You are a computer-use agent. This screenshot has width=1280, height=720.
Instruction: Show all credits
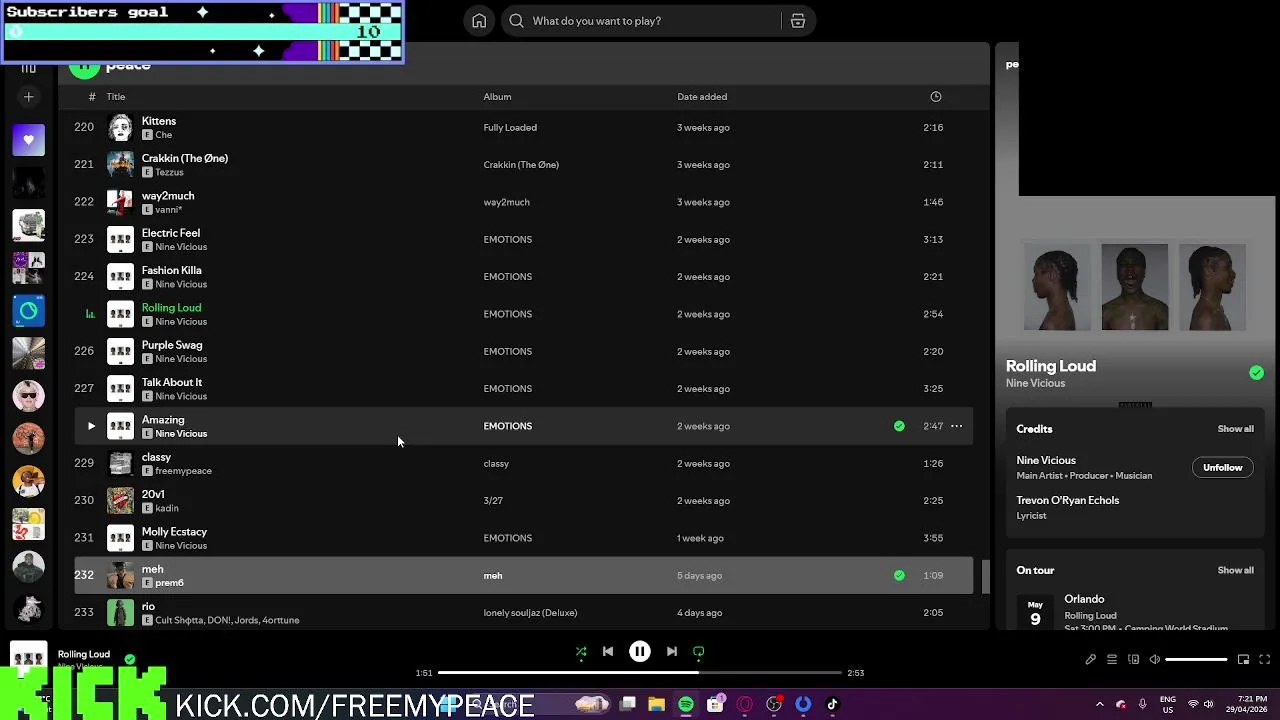tap(1235, 429)
